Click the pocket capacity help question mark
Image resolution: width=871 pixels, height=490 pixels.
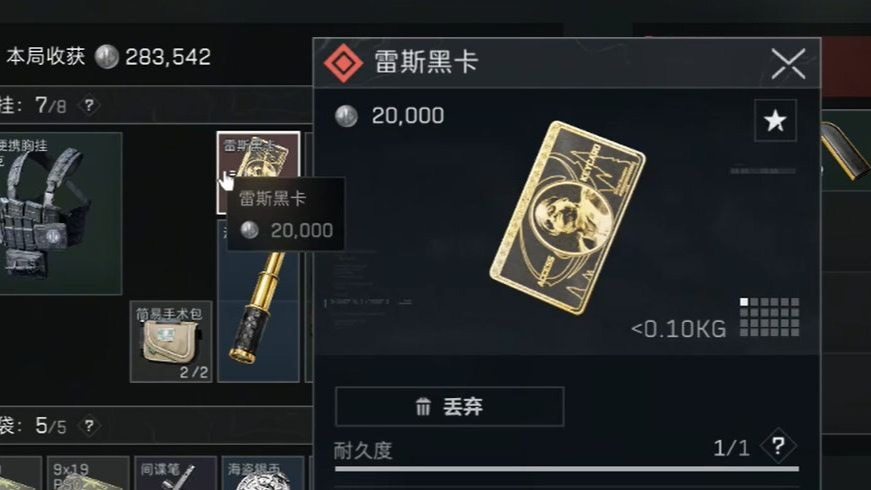click(x=89, y=426)
